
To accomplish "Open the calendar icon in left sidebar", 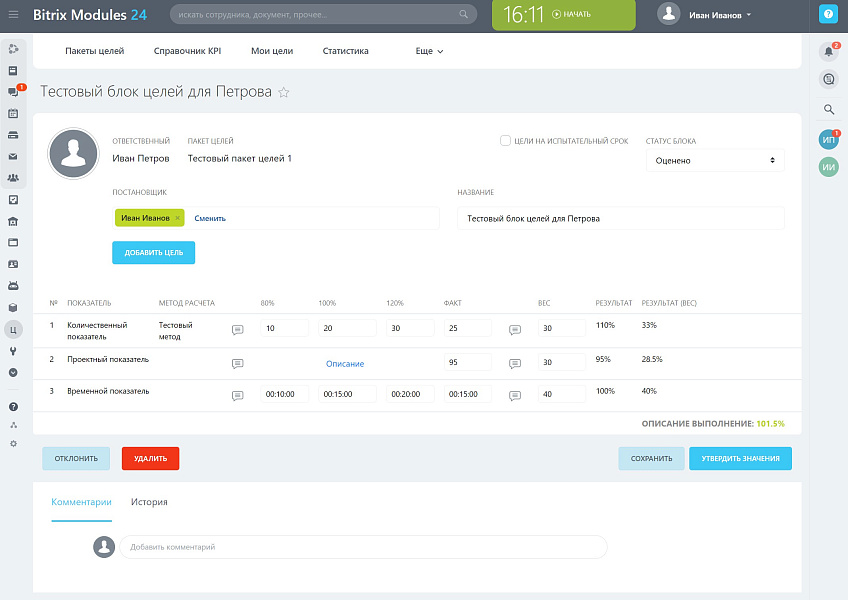I will 13,114.
